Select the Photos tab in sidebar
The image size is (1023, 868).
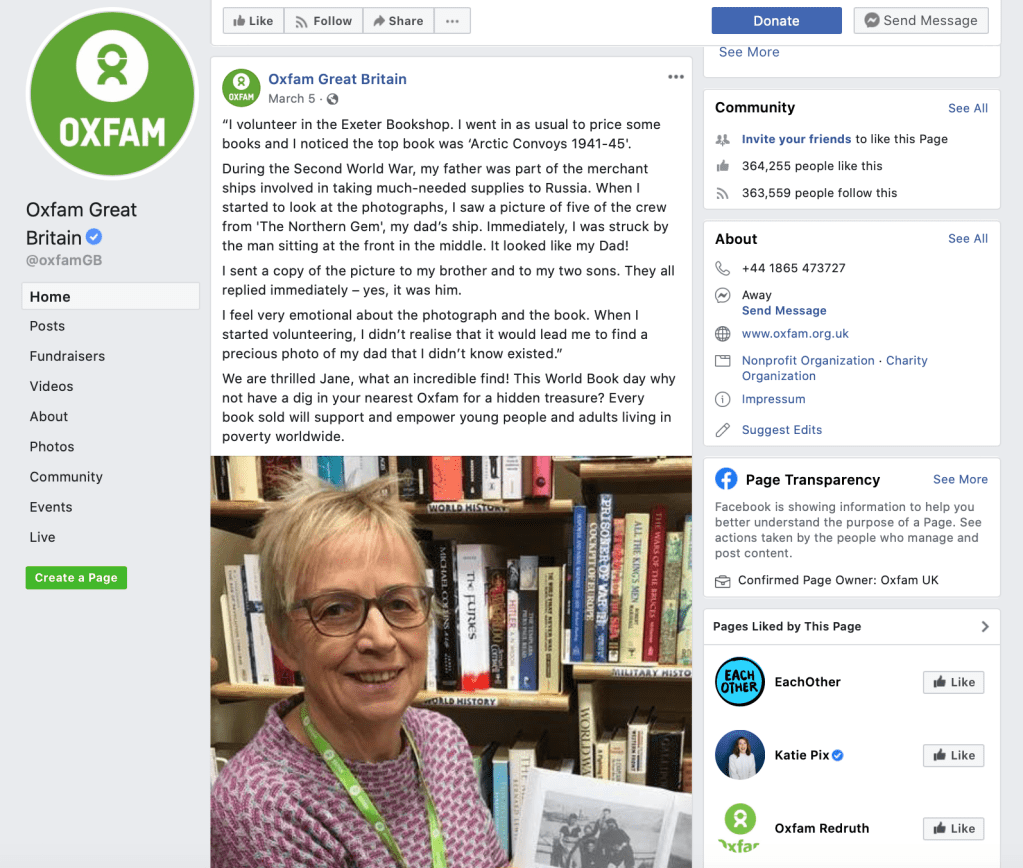click(x=52, y=446)
